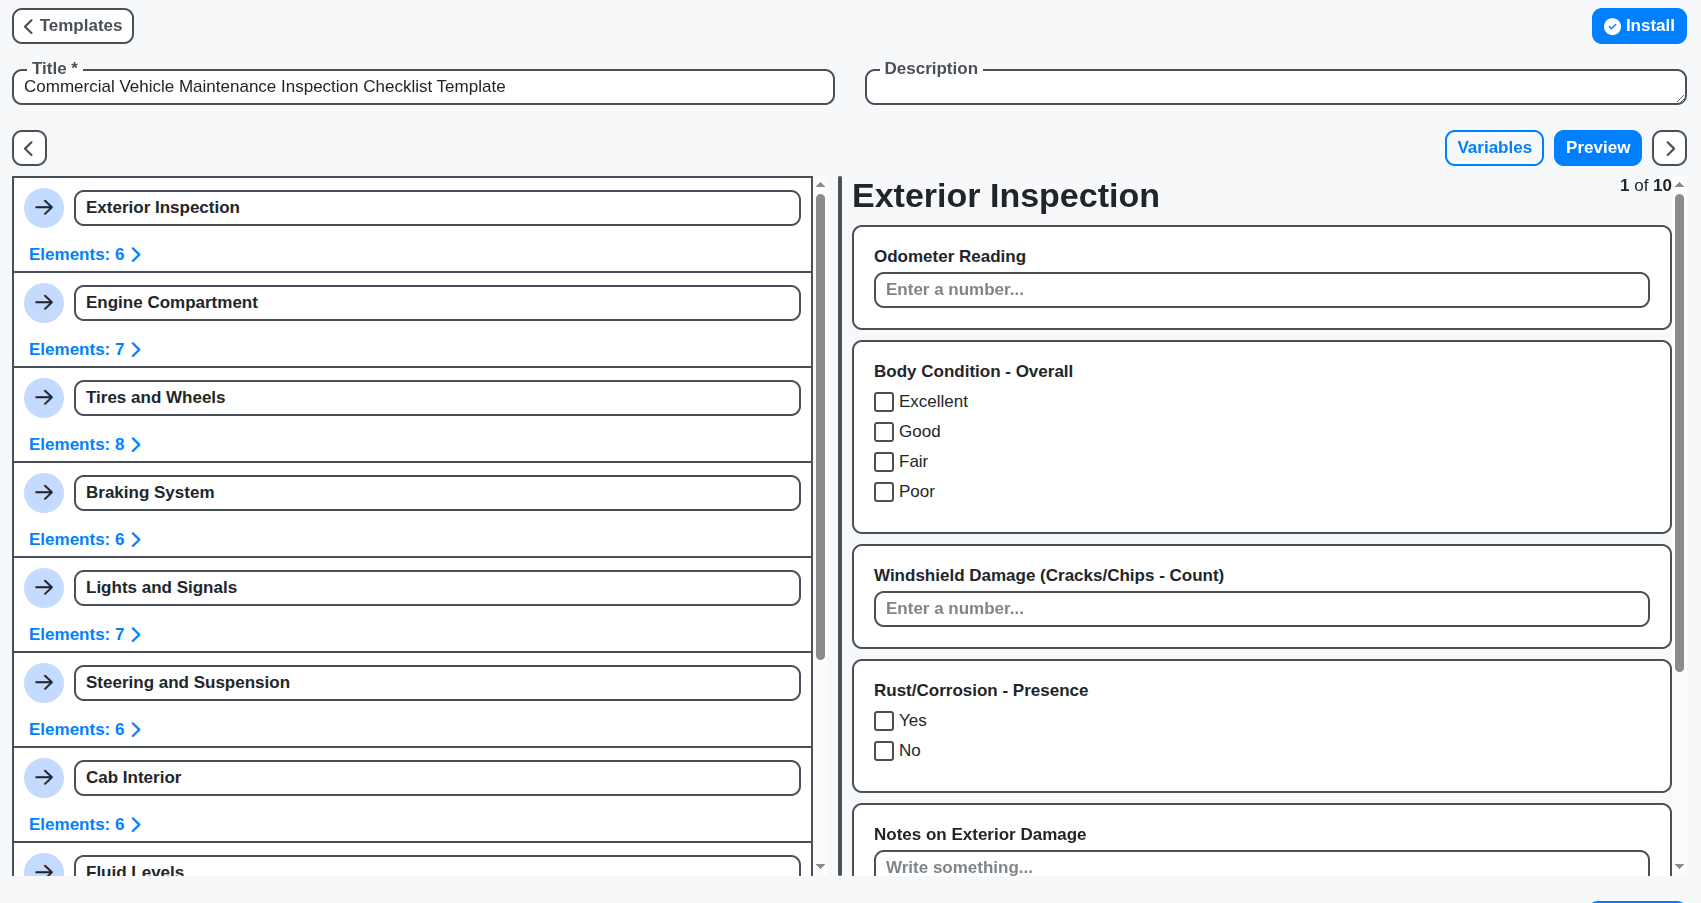Click the arrow icon beside Braking System

(44, 493)
